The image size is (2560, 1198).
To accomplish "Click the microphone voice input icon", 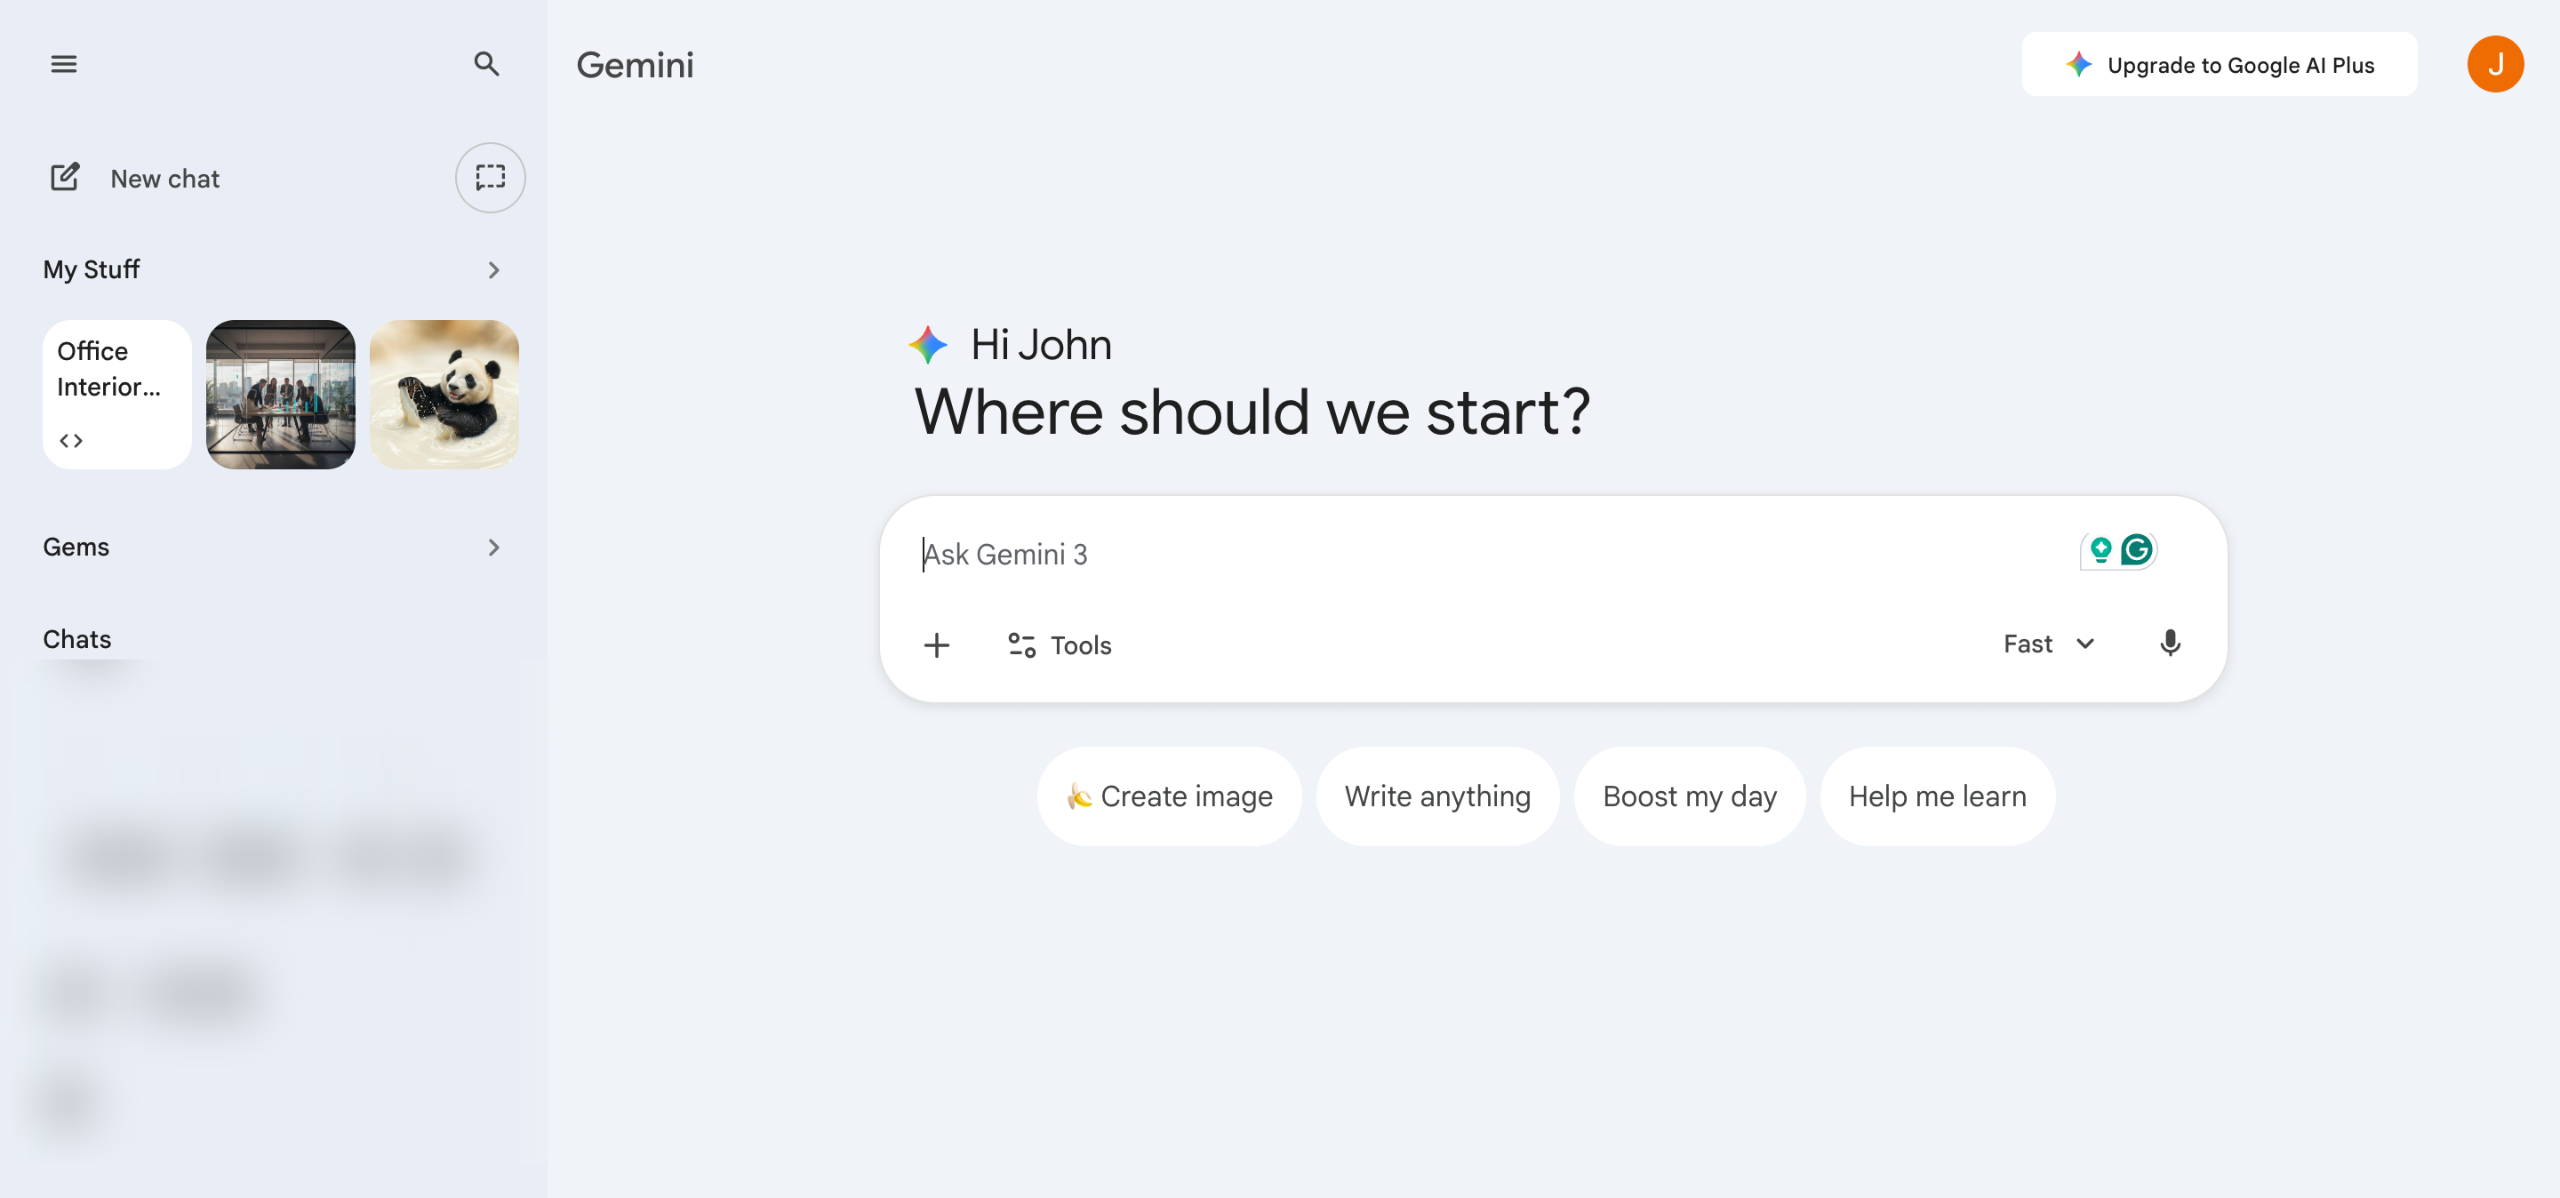I will 2169,644.
